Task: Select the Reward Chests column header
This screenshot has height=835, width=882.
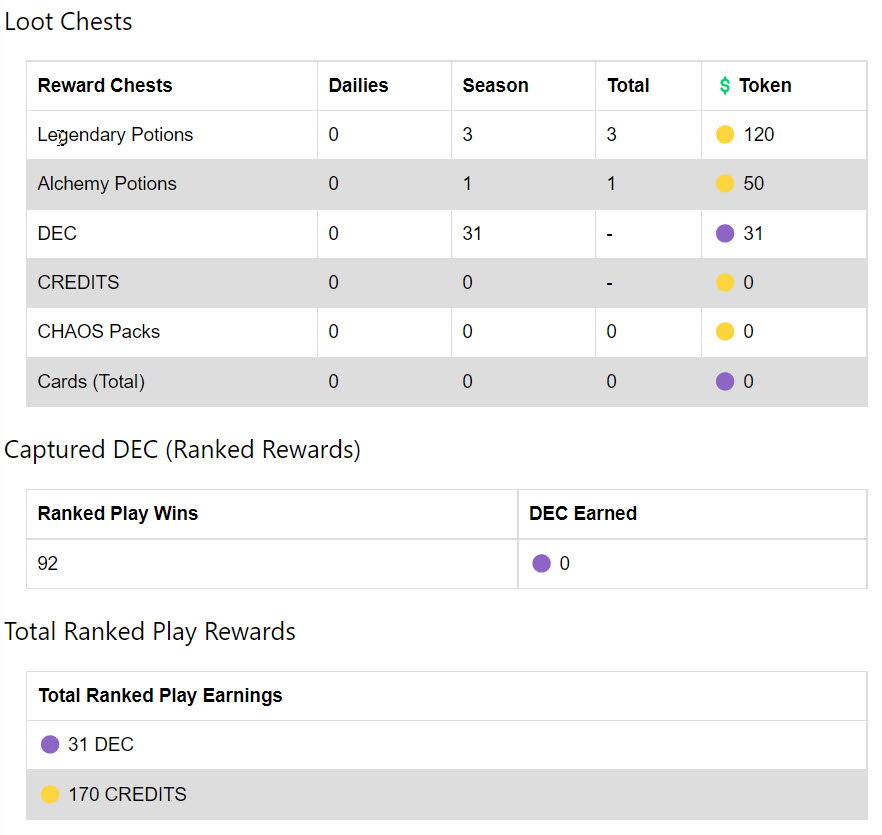Action: (105, 86)
